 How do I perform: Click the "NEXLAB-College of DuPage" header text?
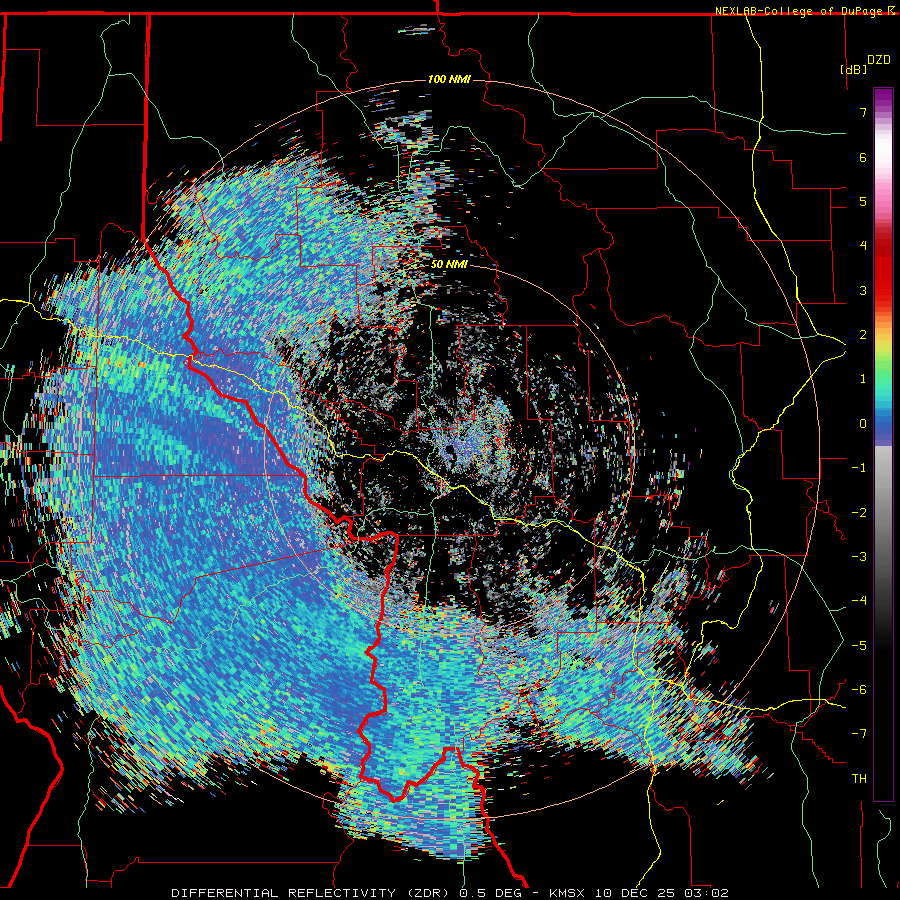[x=801, y=11]
